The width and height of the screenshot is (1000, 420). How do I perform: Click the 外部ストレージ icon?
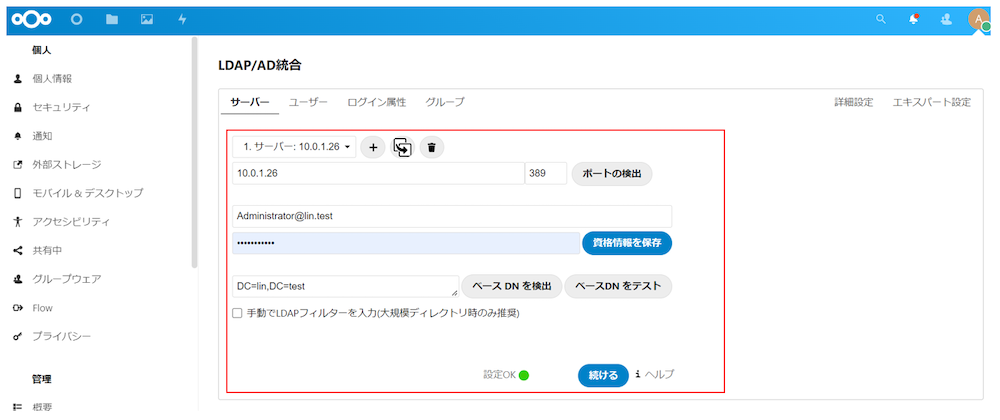click(18, 165)
